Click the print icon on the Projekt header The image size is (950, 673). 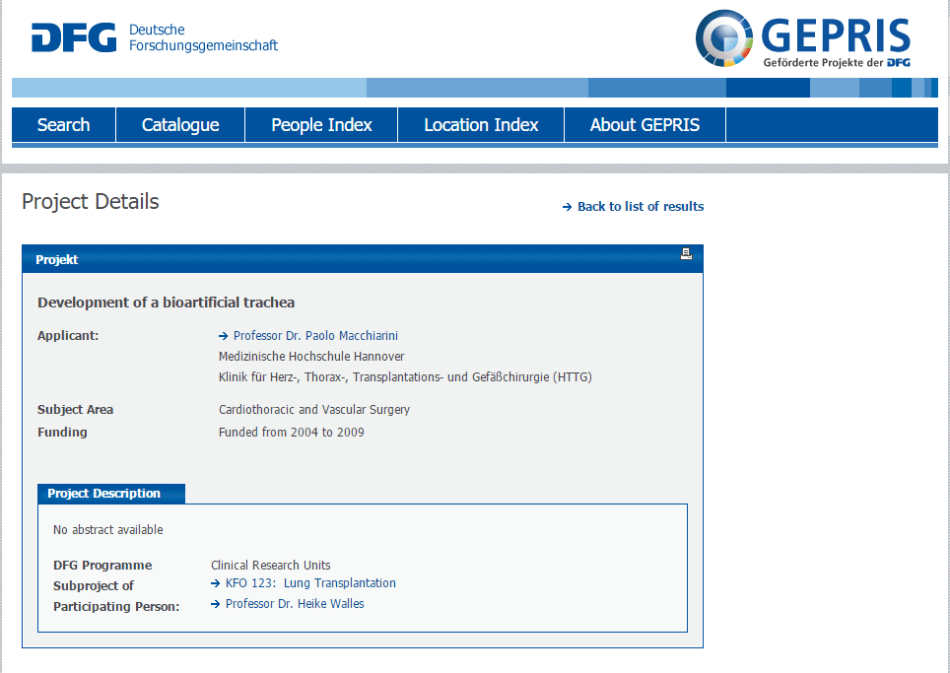click(x=686, y=254)
